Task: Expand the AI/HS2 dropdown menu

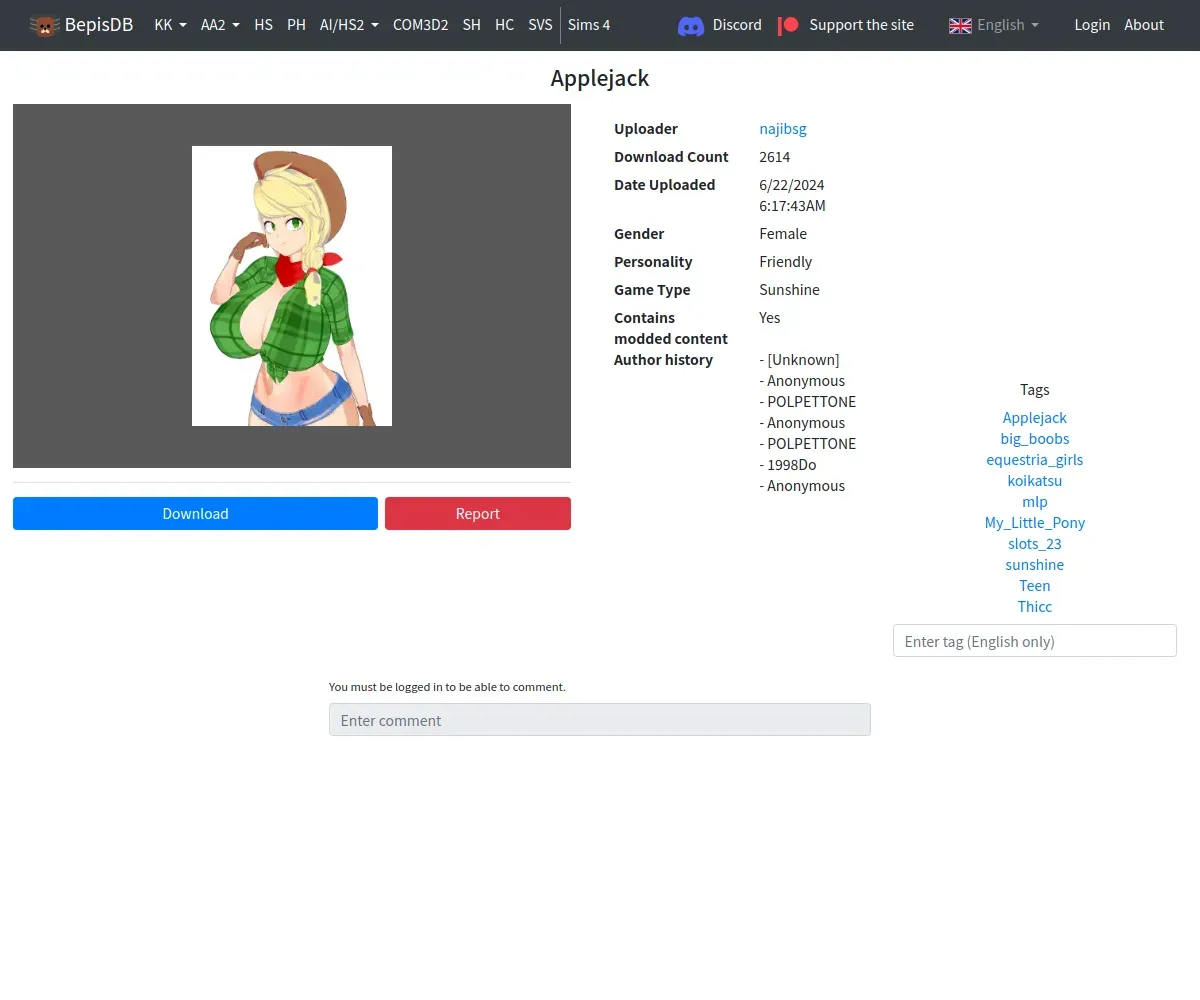Action: coord(349,25)
